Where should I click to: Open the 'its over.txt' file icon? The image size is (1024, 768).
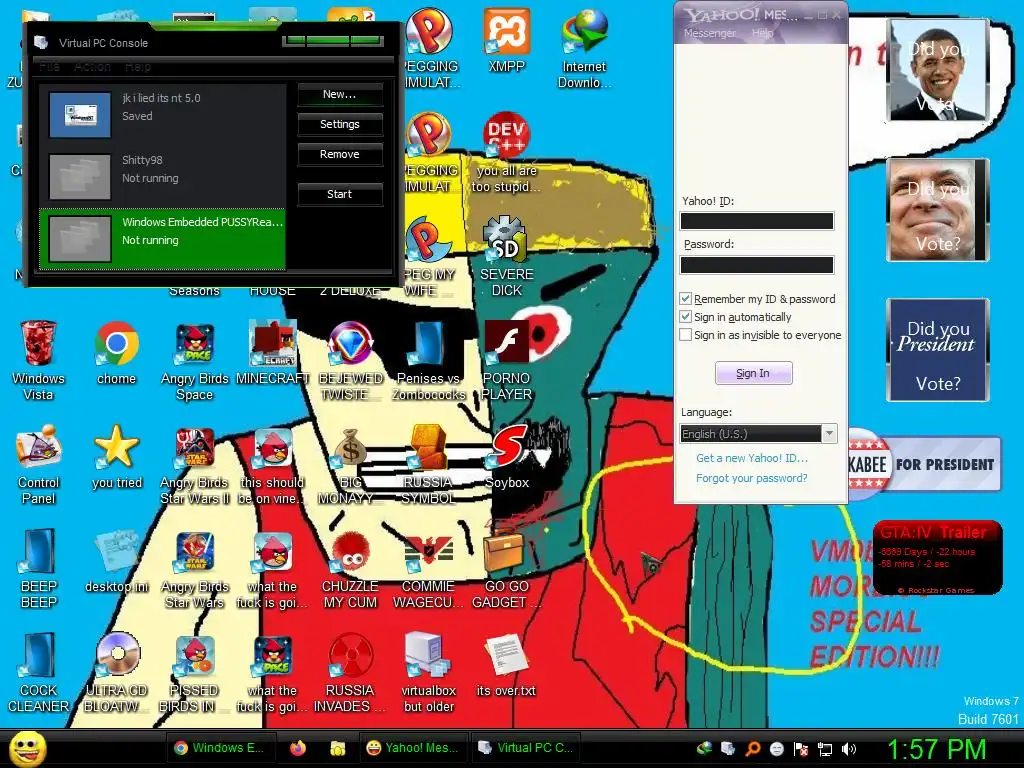(506, 665)
